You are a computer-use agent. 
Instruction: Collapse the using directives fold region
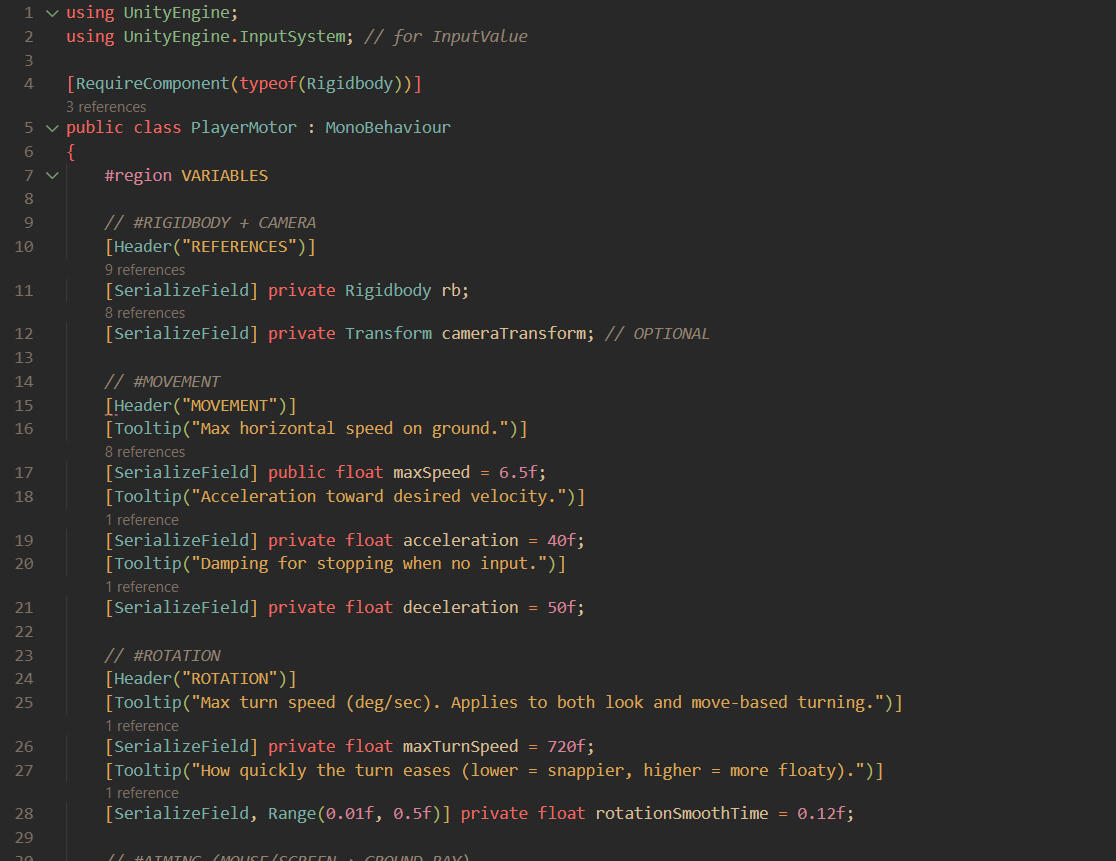coord(52,12)
